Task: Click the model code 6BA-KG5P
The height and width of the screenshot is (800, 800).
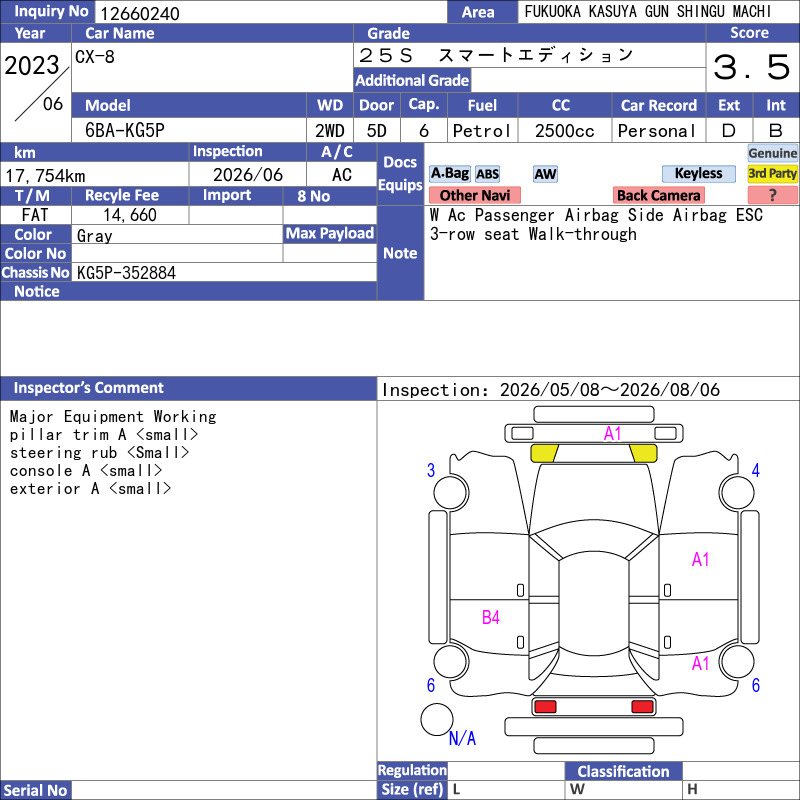Action: click(125, 131)
